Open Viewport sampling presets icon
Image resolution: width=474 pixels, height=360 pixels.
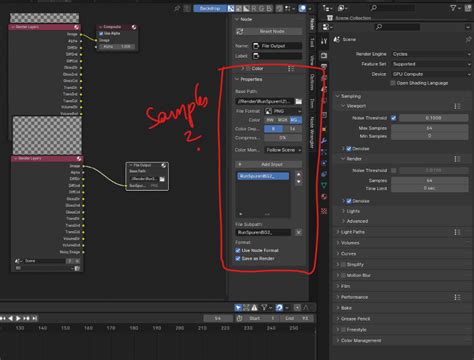tap(457, 106)
